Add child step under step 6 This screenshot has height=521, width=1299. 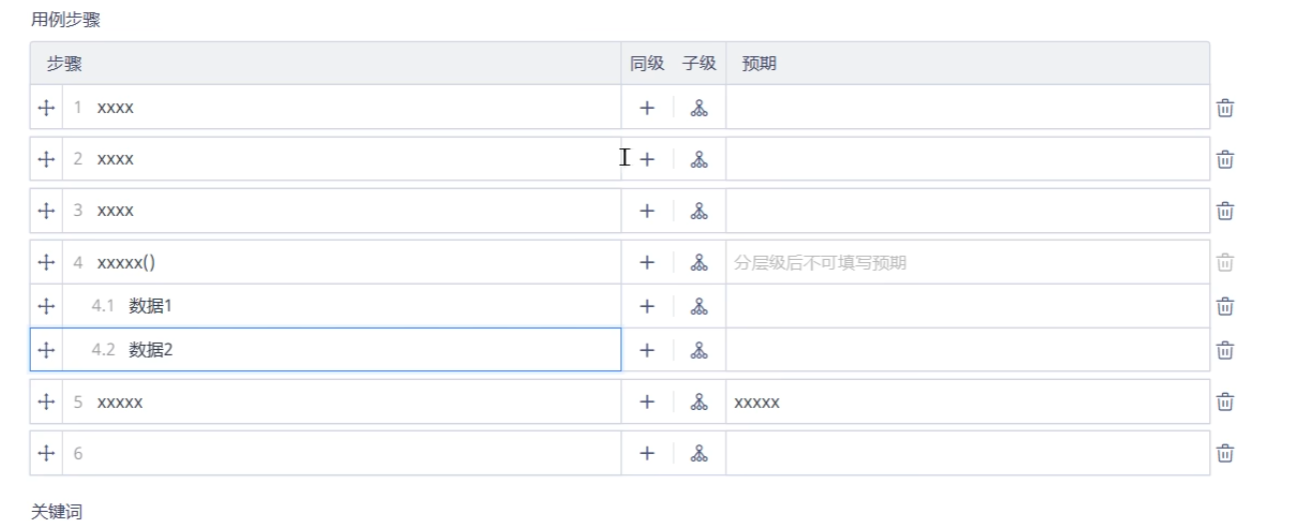point(699,454)
